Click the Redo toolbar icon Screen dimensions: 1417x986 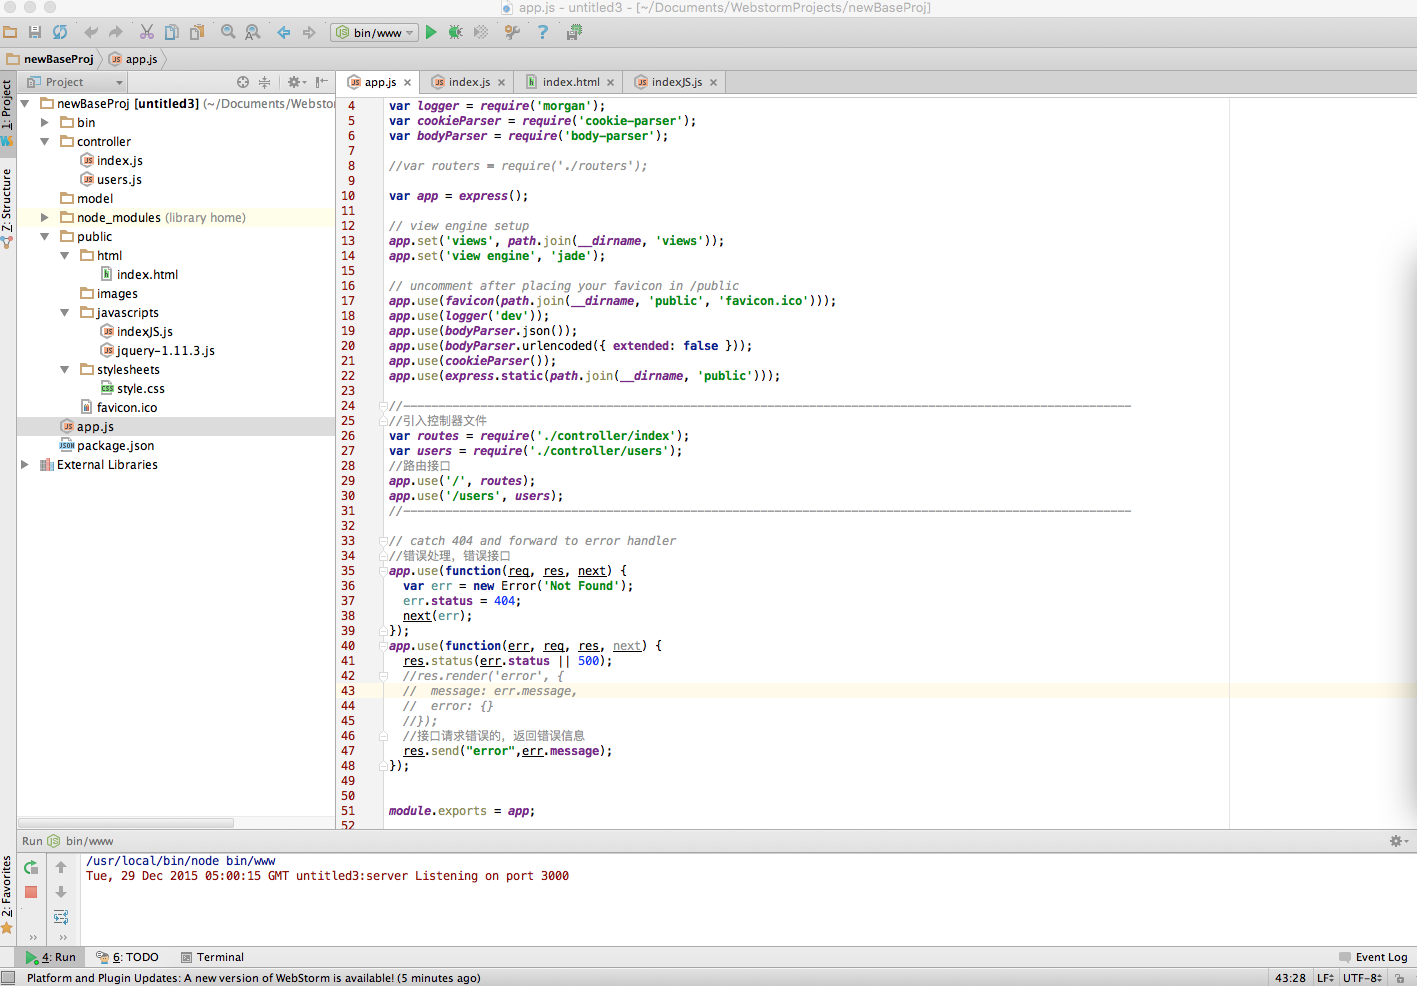pyautogui.click(x=116, y=32)
